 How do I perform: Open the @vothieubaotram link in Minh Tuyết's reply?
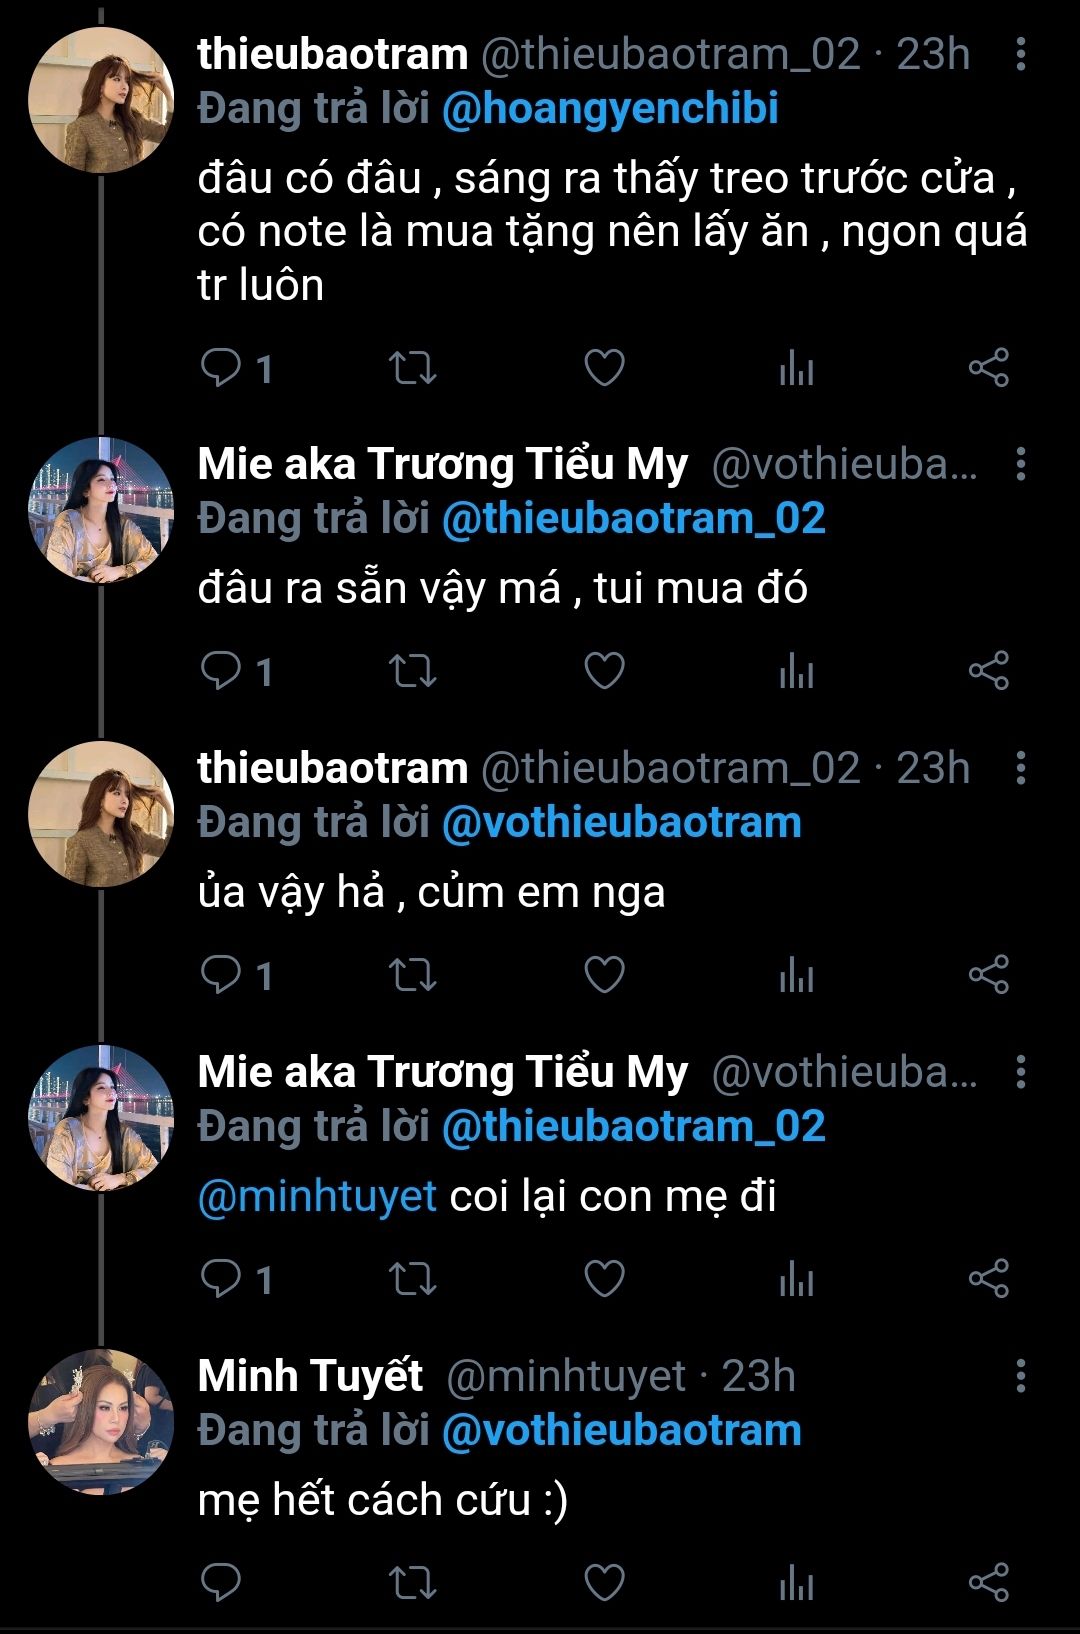(x=621, y=1431)
